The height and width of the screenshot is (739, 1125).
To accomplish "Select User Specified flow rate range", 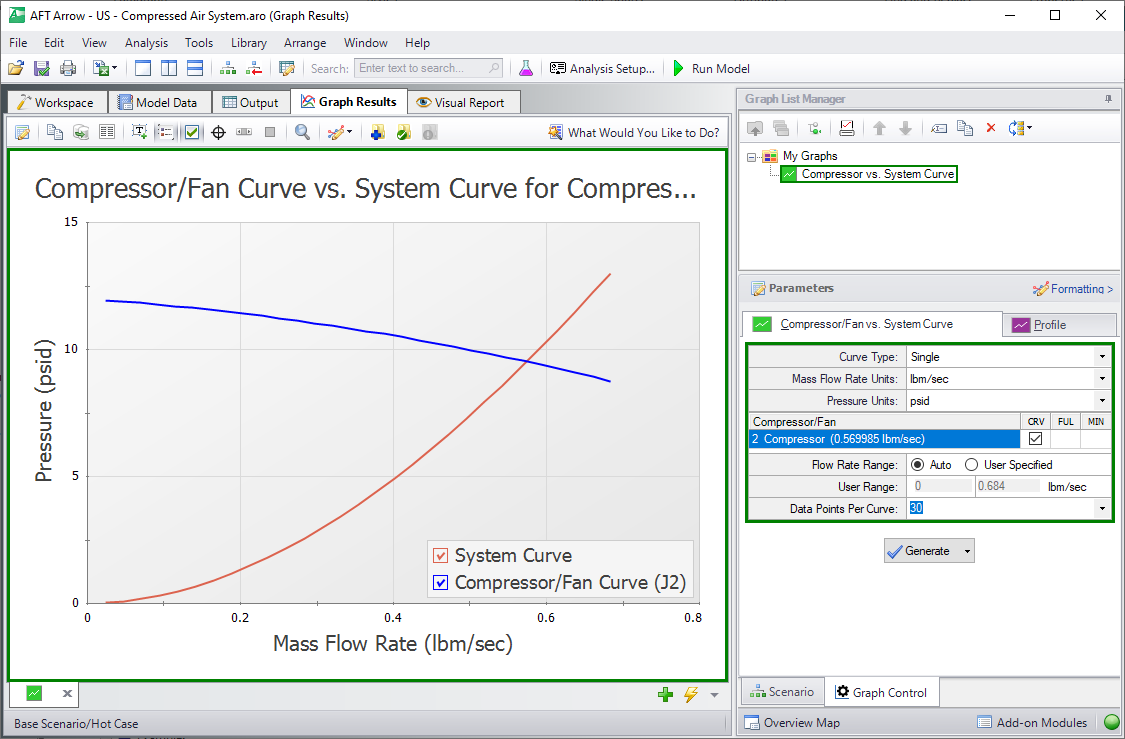I will click(x=971, y=465).
